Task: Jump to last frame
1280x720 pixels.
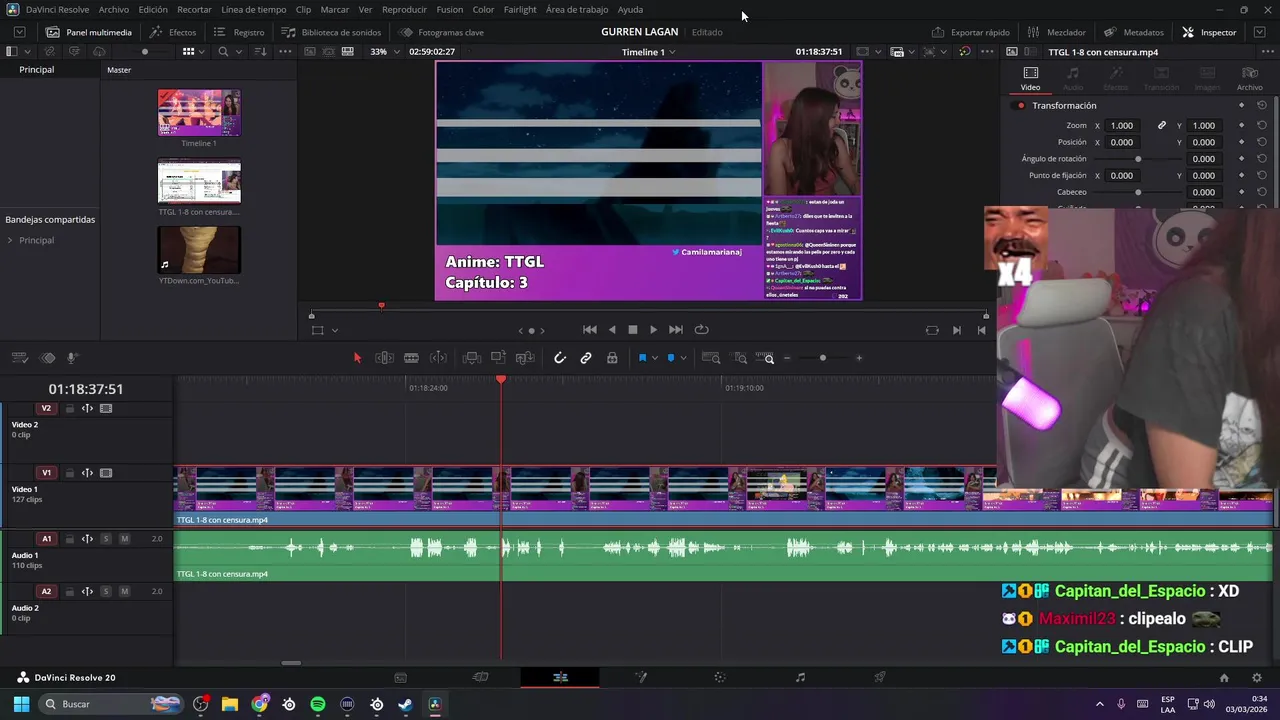Action: pos(676,330)
